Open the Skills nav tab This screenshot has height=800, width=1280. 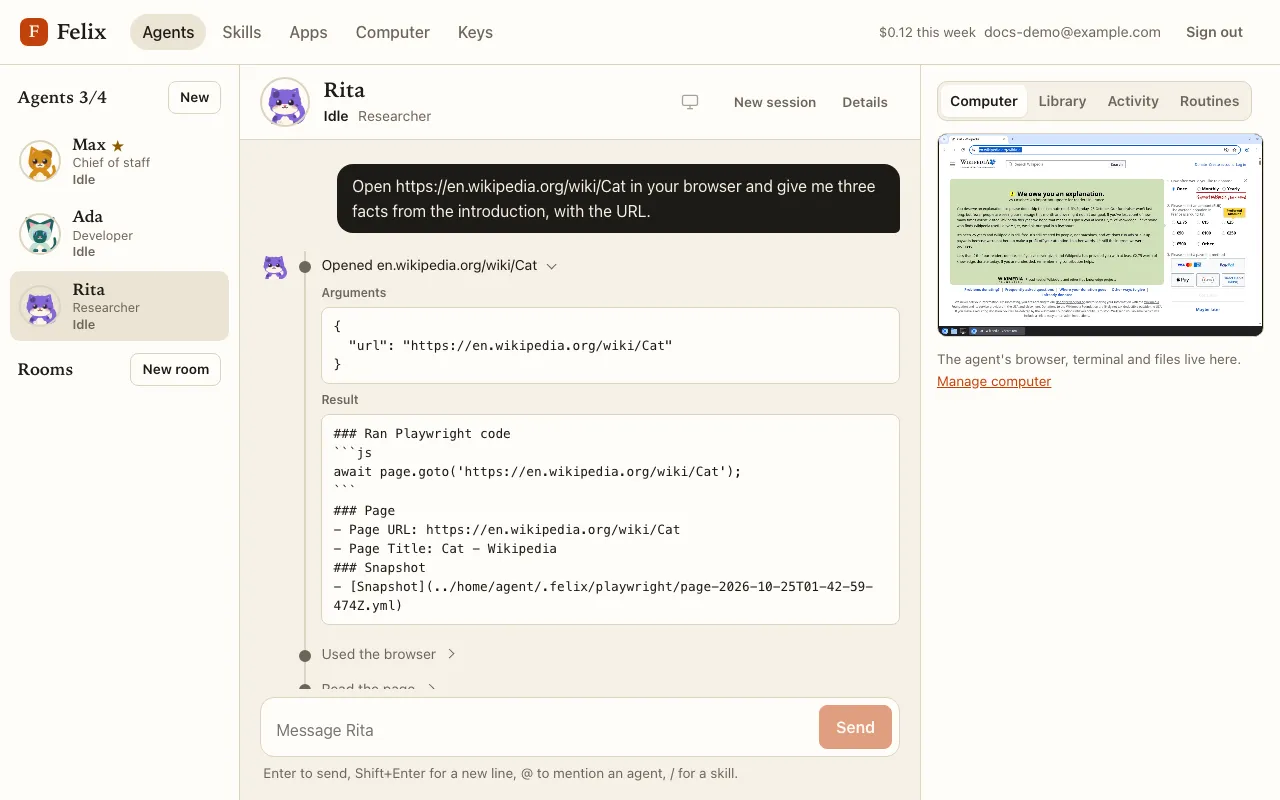(x=242, y=32)
